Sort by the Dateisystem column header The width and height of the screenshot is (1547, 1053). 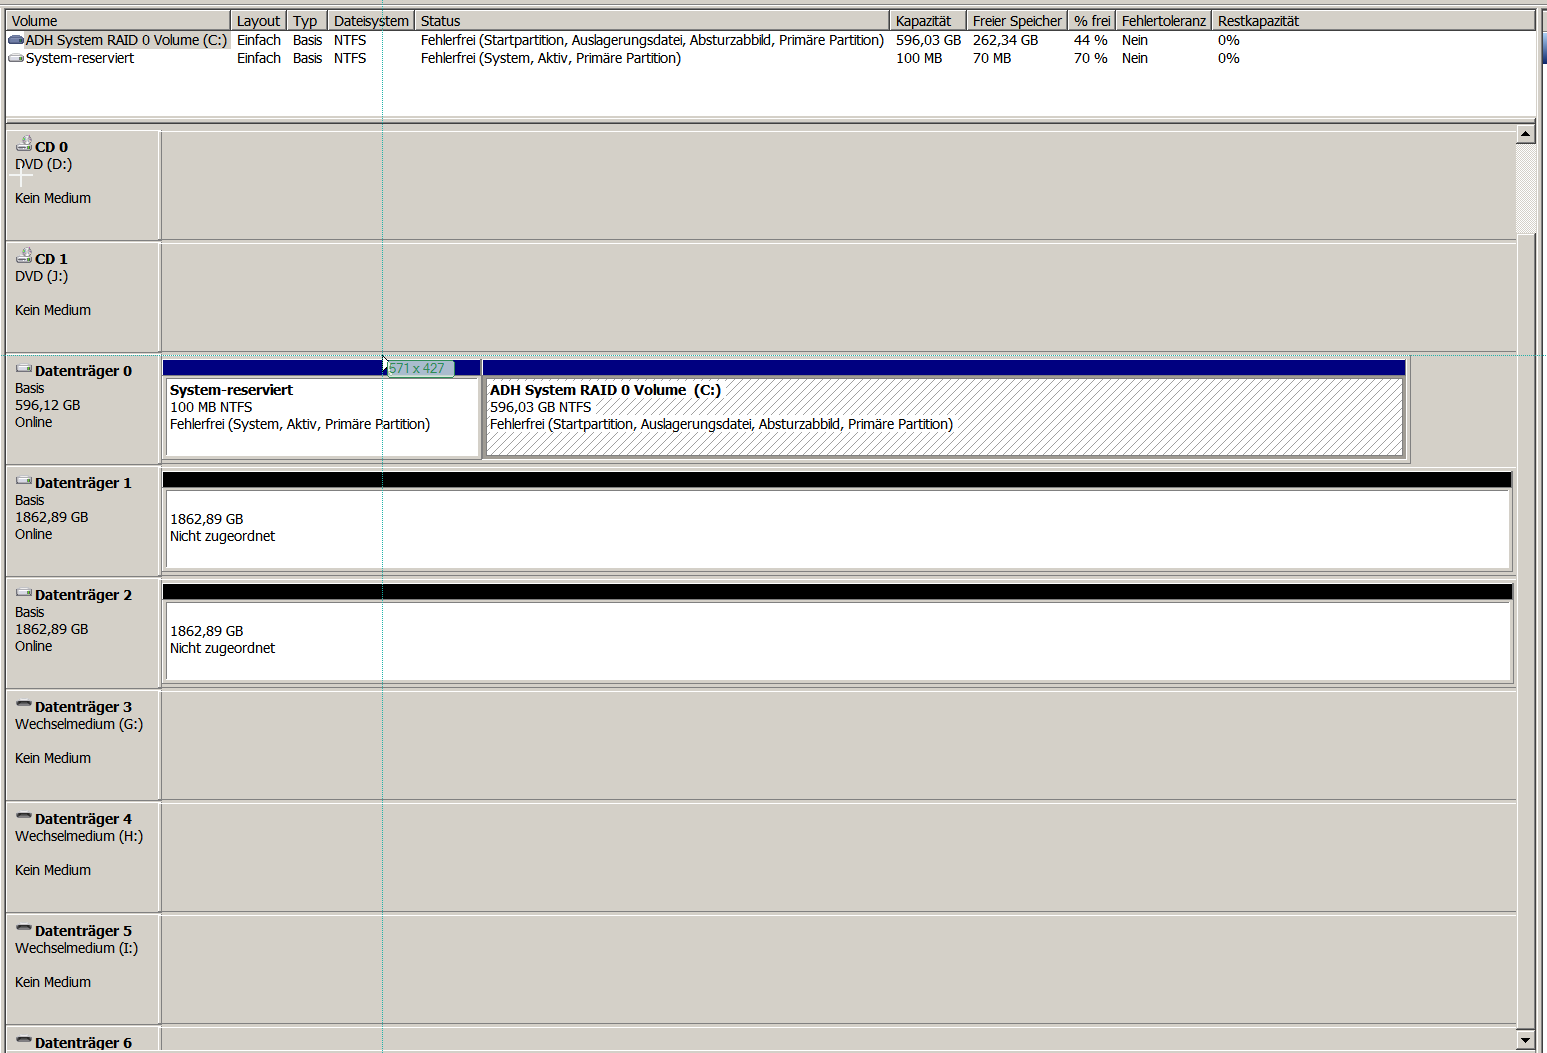[371, 20]
